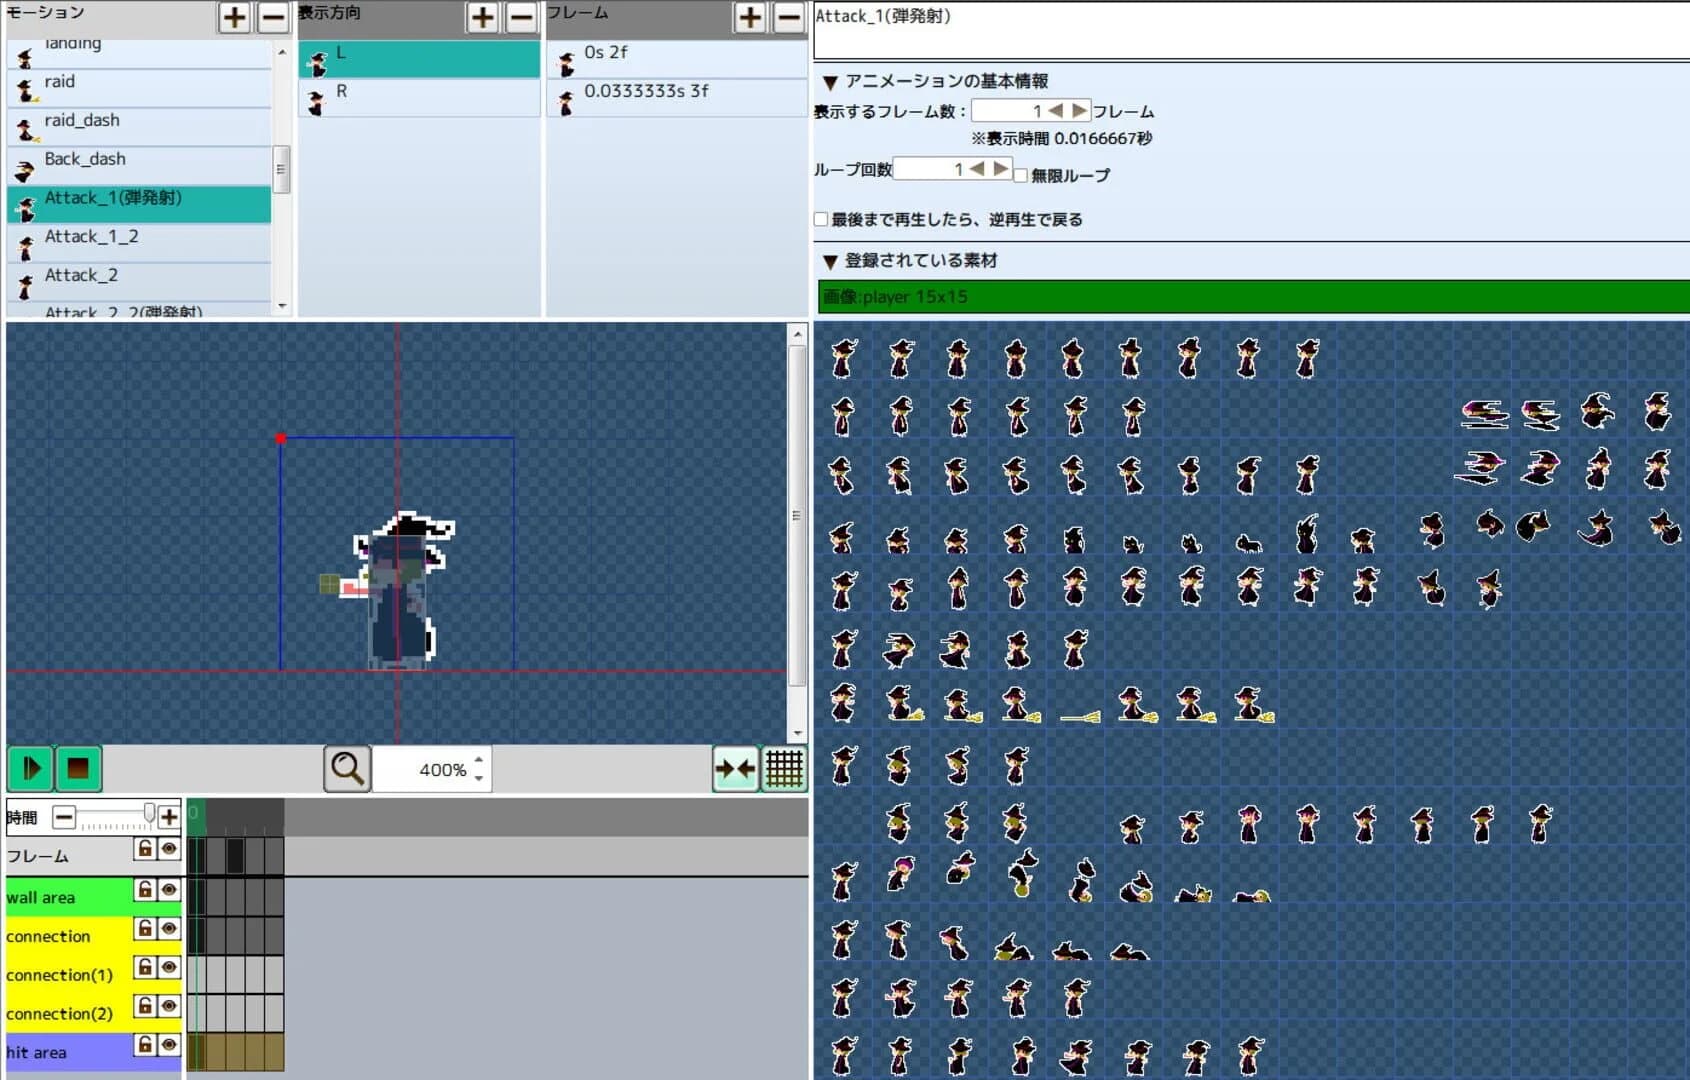Toggle the grid display icon near the canvas
The width and height of the screenshot is (1690, 1080).
784,769
